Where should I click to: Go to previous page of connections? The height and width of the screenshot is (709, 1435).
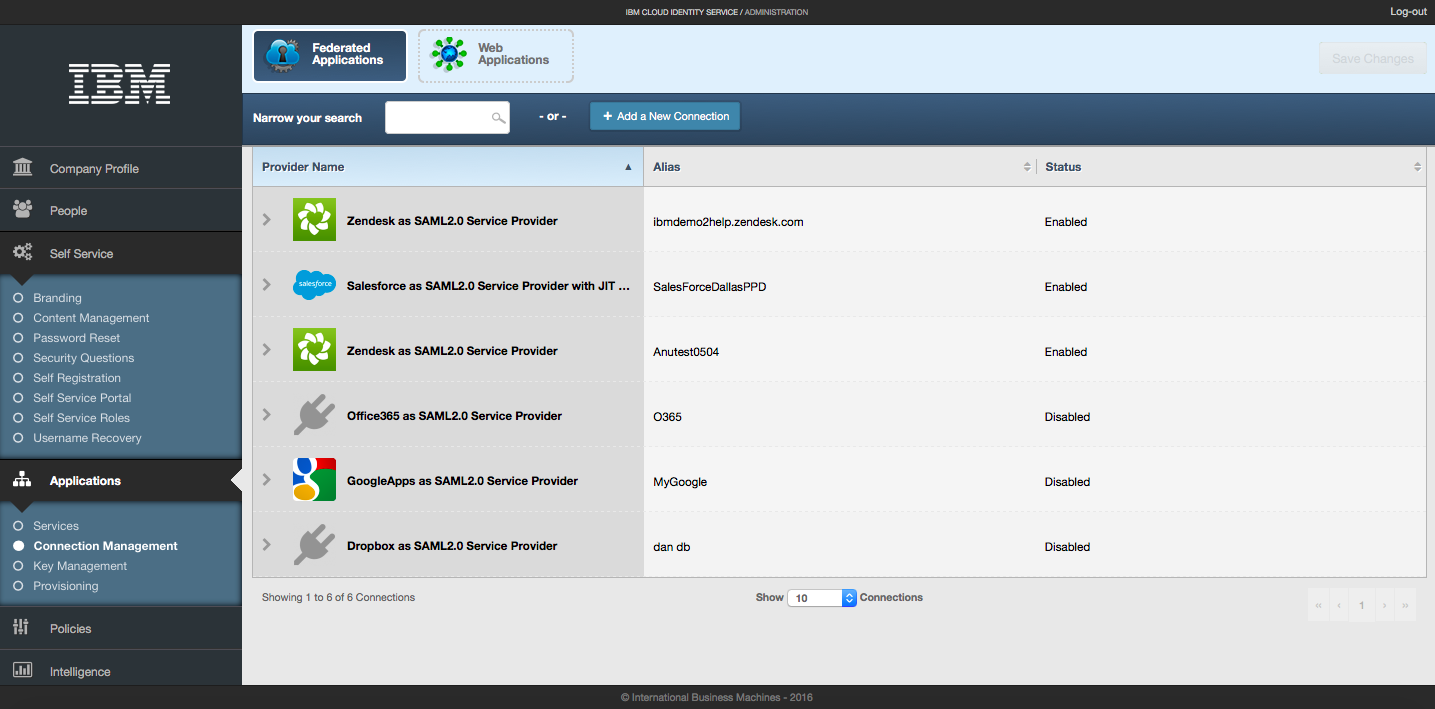[1339, 605]
